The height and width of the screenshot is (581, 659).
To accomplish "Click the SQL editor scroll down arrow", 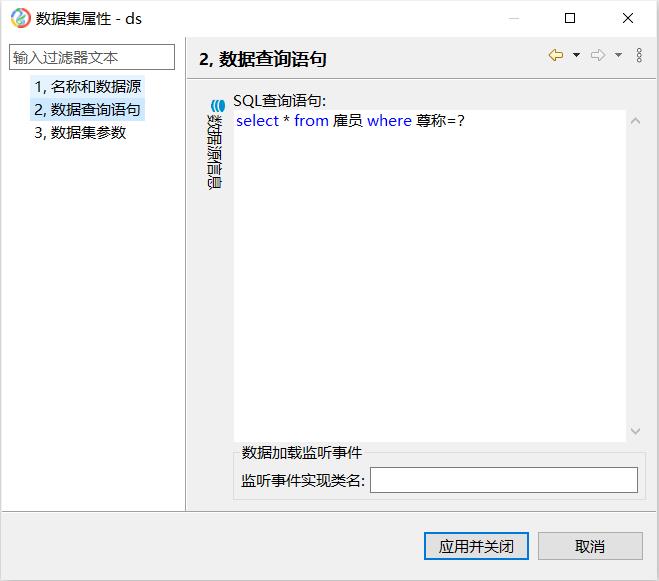I will (x=635, y=430).
